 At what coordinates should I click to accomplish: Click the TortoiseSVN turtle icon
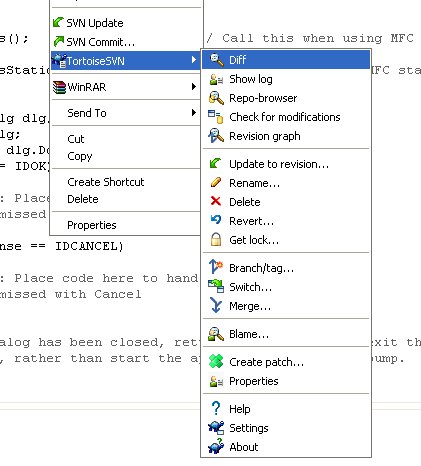[59, 60]
